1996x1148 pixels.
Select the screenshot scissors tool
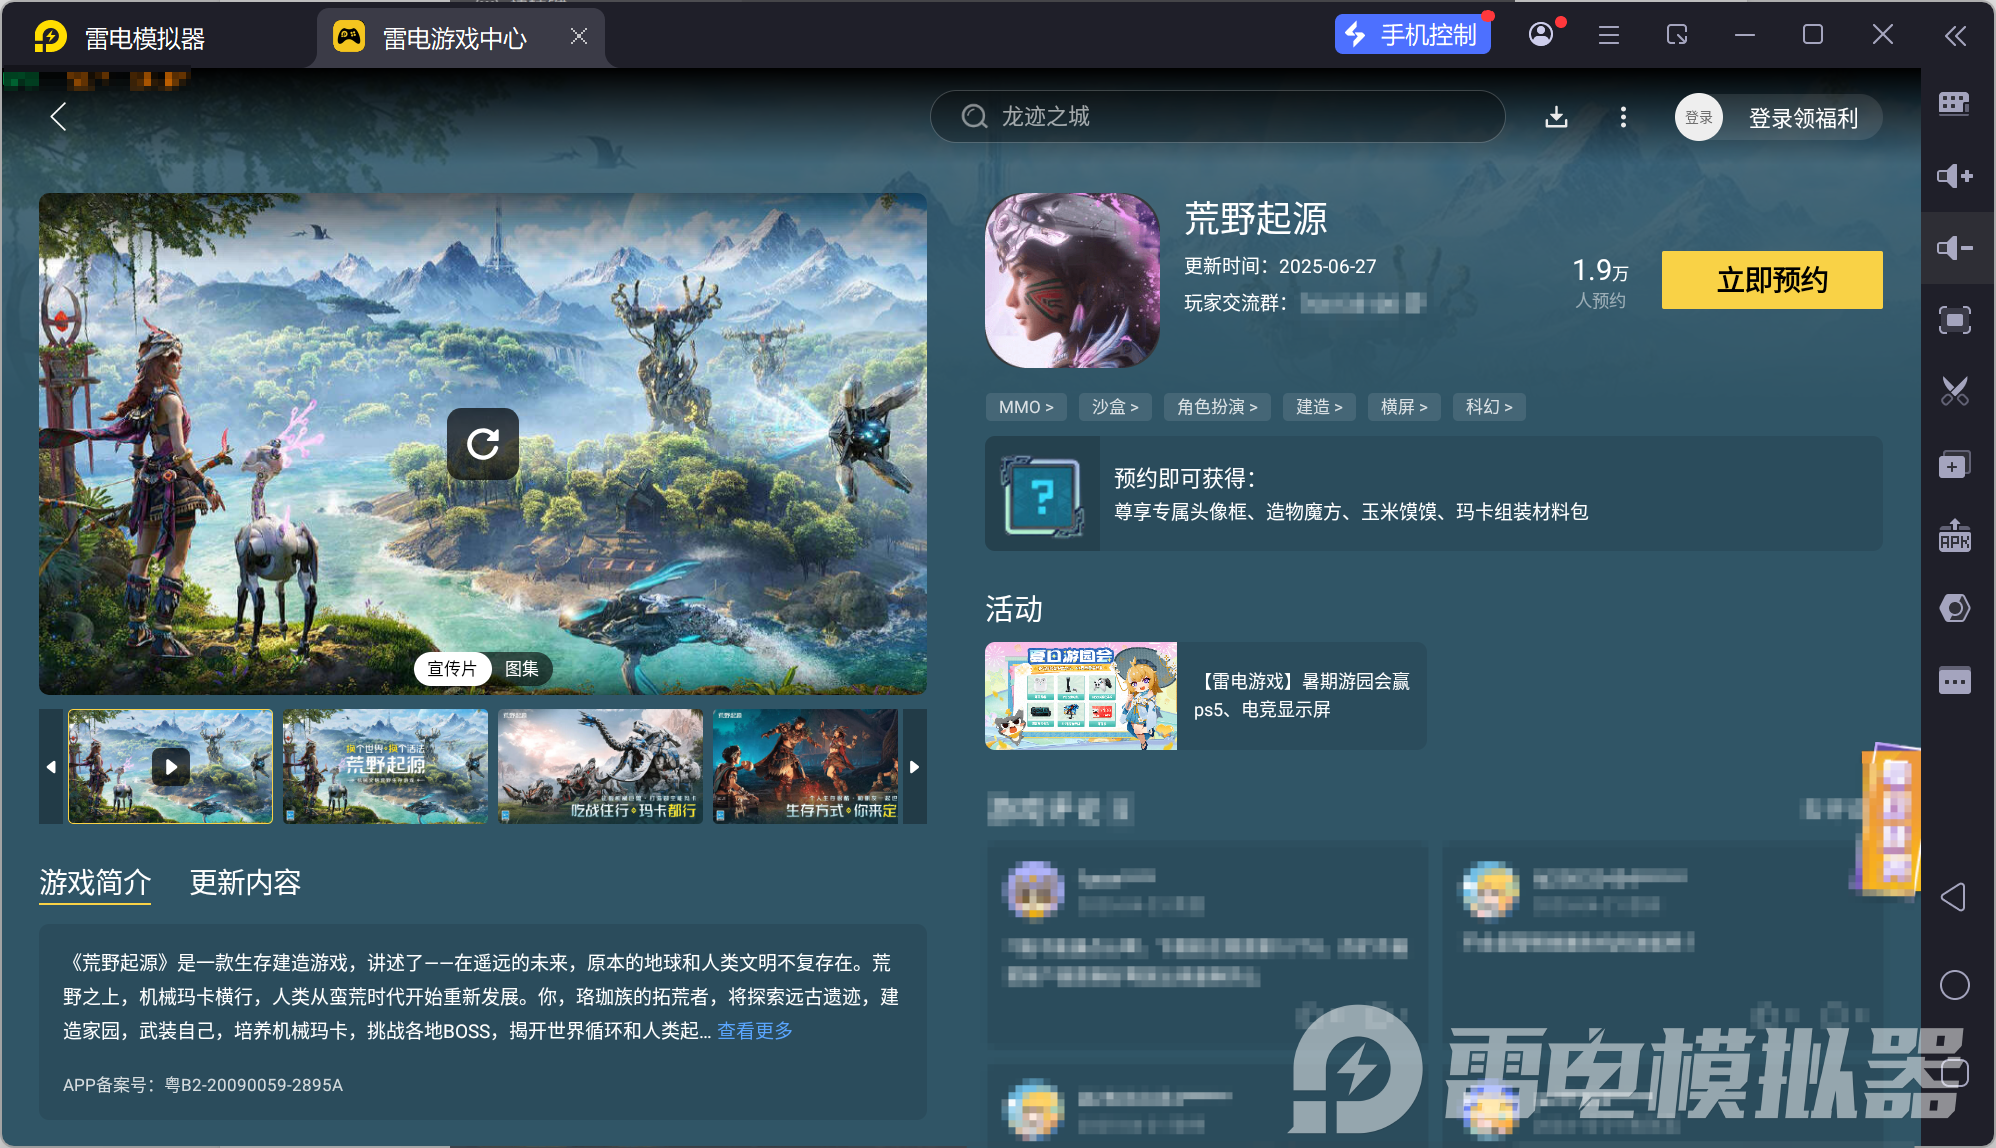(1954, 390)
